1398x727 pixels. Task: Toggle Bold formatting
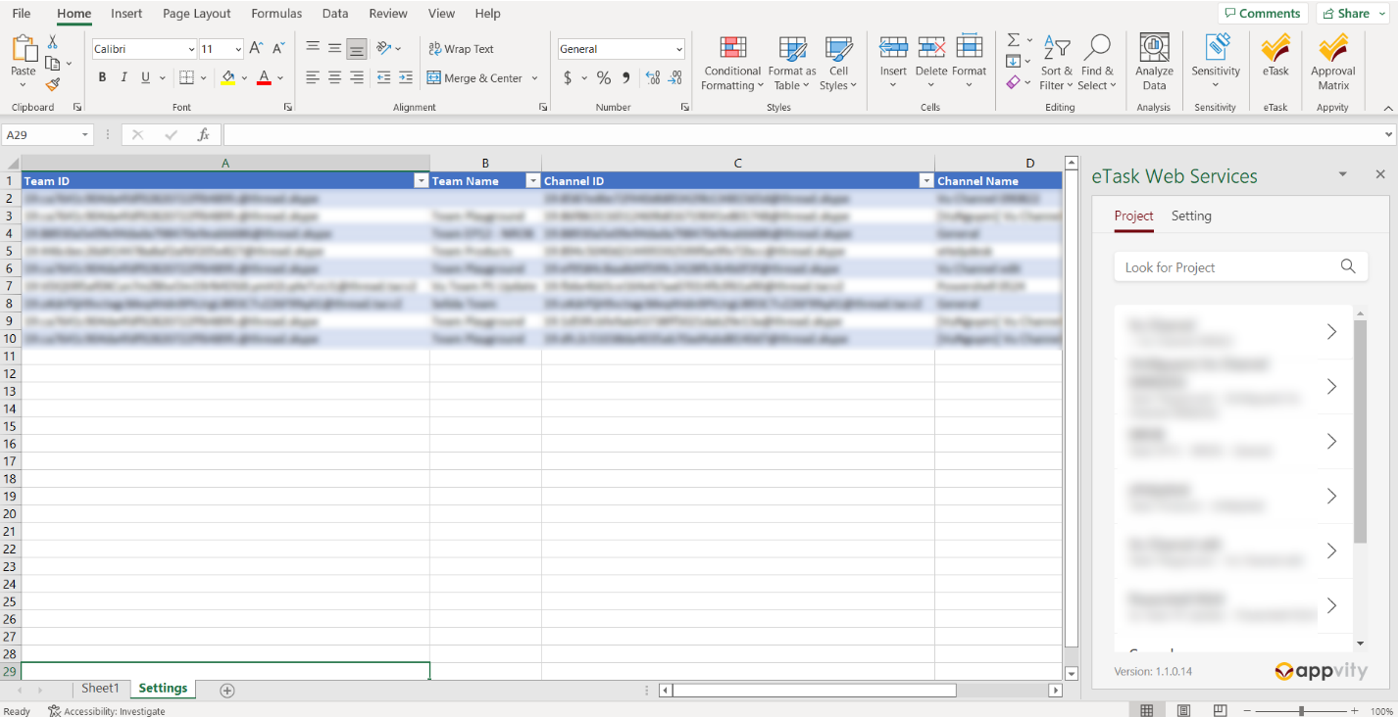pyautogui.click(x=102, y=78)
